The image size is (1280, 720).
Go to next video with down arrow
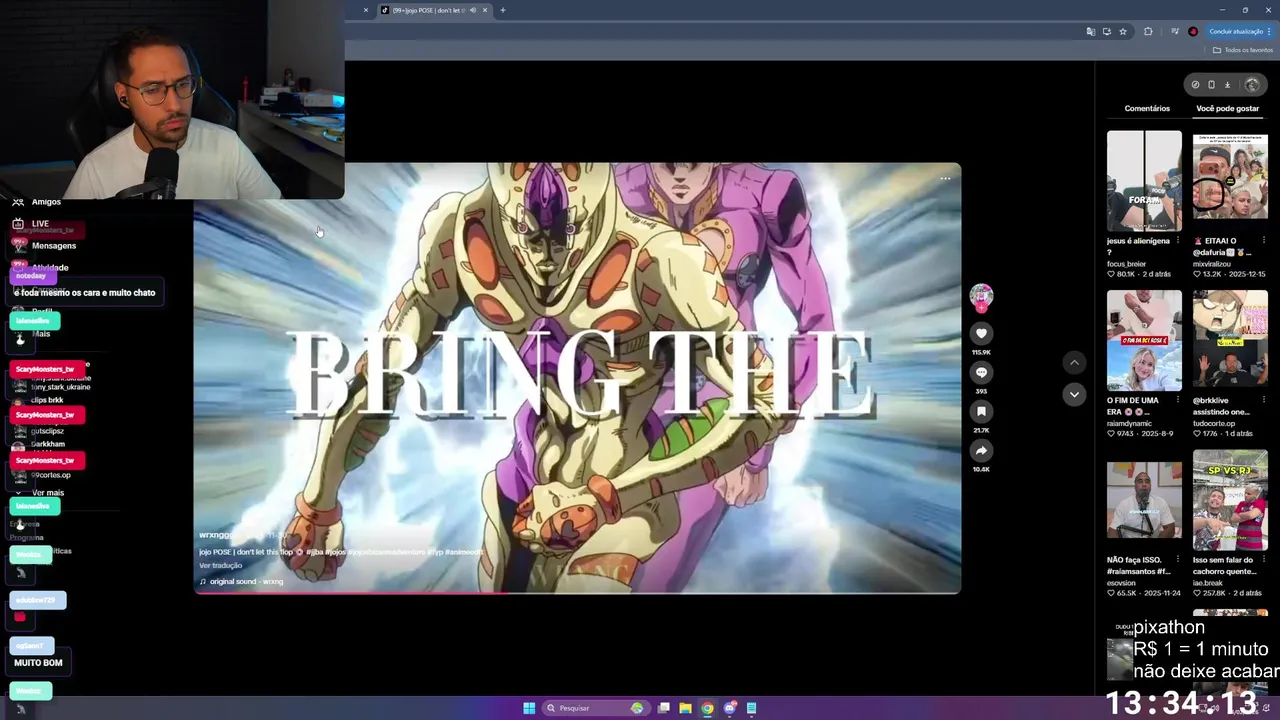click(1074, 394)
